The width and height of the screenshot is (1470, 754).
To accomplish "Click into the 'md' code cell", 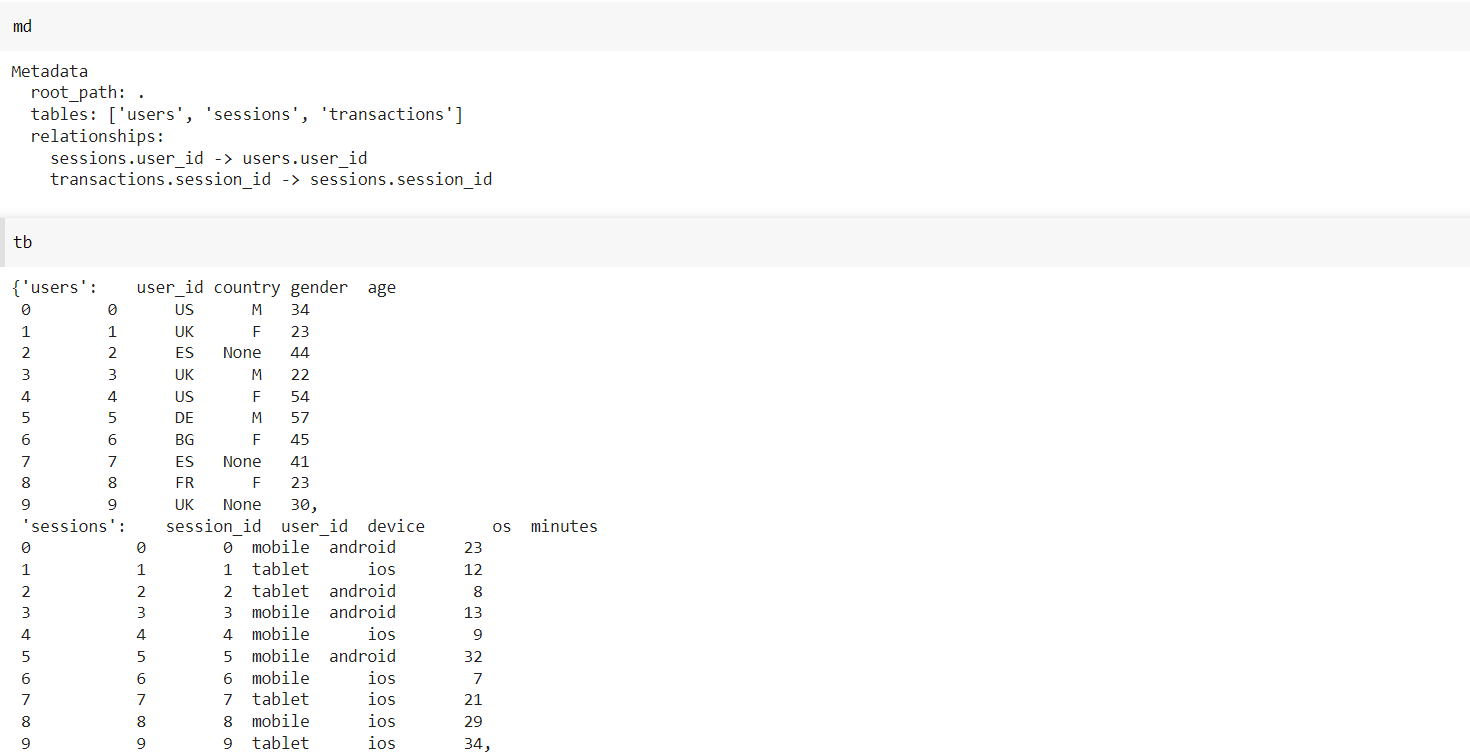I will coord(735,27).
